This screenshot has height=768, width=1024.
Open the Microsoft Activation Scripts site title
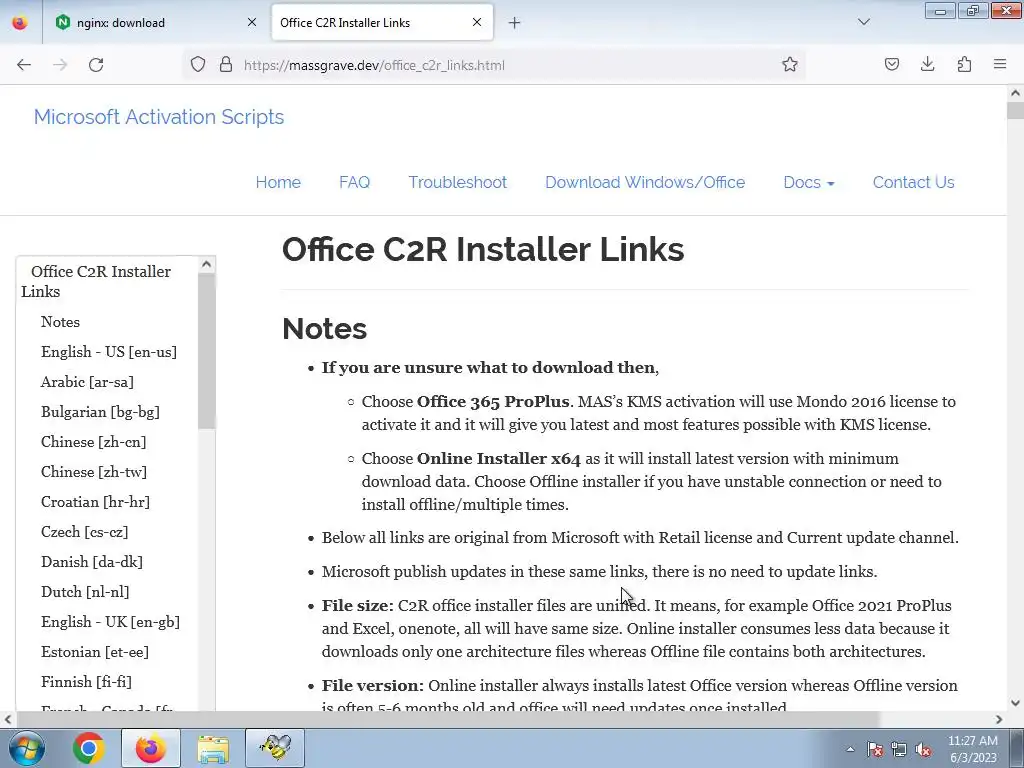(x=159, y=117)
